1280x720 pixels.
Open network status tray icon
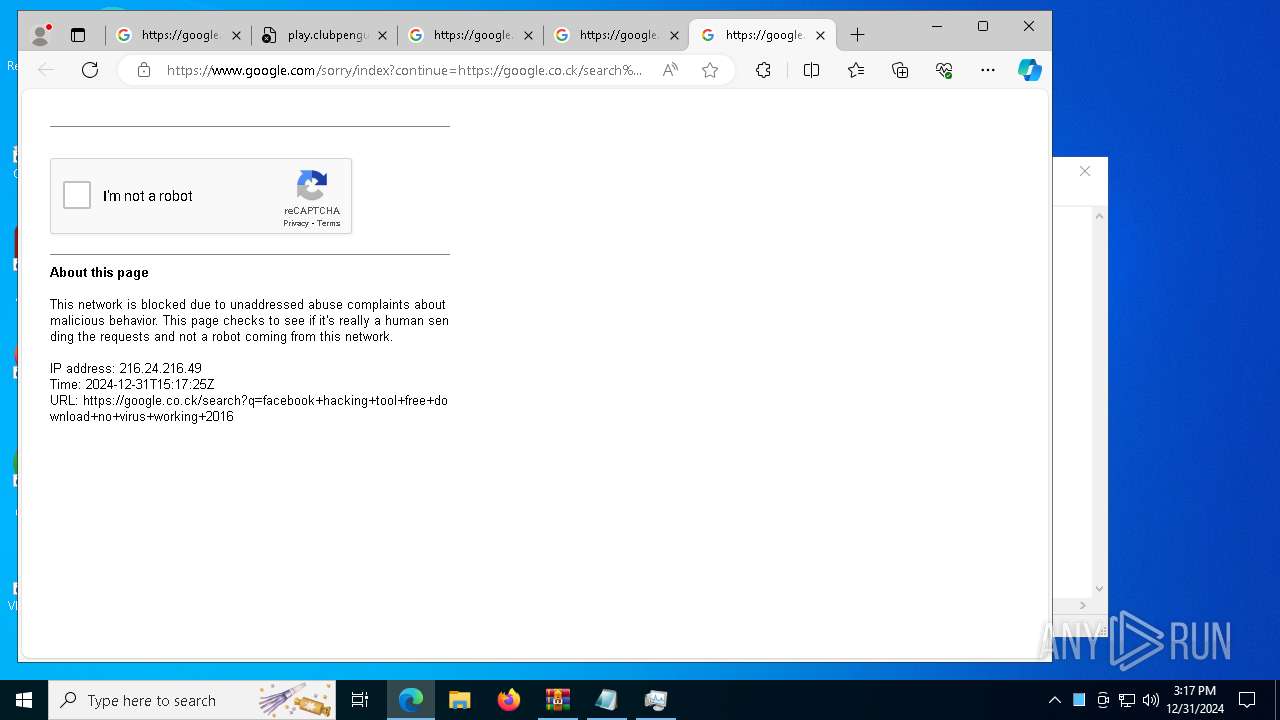(x=1127, y=700)
